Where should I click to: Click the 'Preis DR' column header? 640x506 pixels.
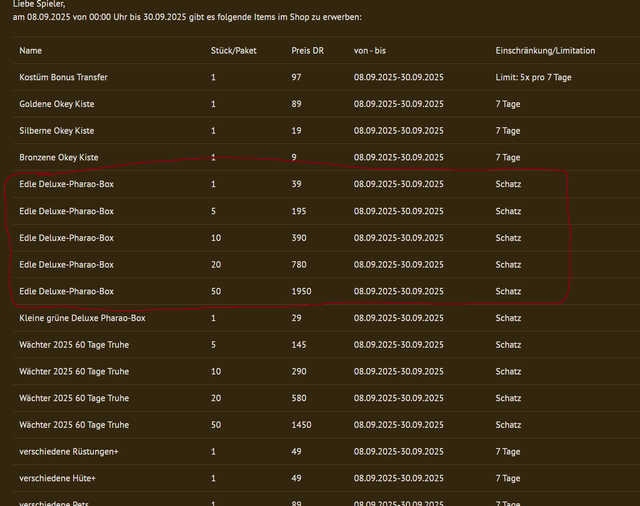(x=307, y=51)
